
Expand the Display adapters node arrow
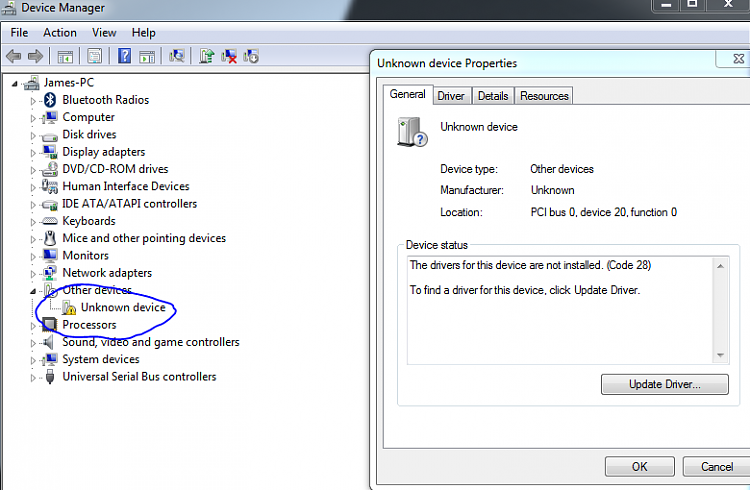pyautogui.click(x=33, y=153)
